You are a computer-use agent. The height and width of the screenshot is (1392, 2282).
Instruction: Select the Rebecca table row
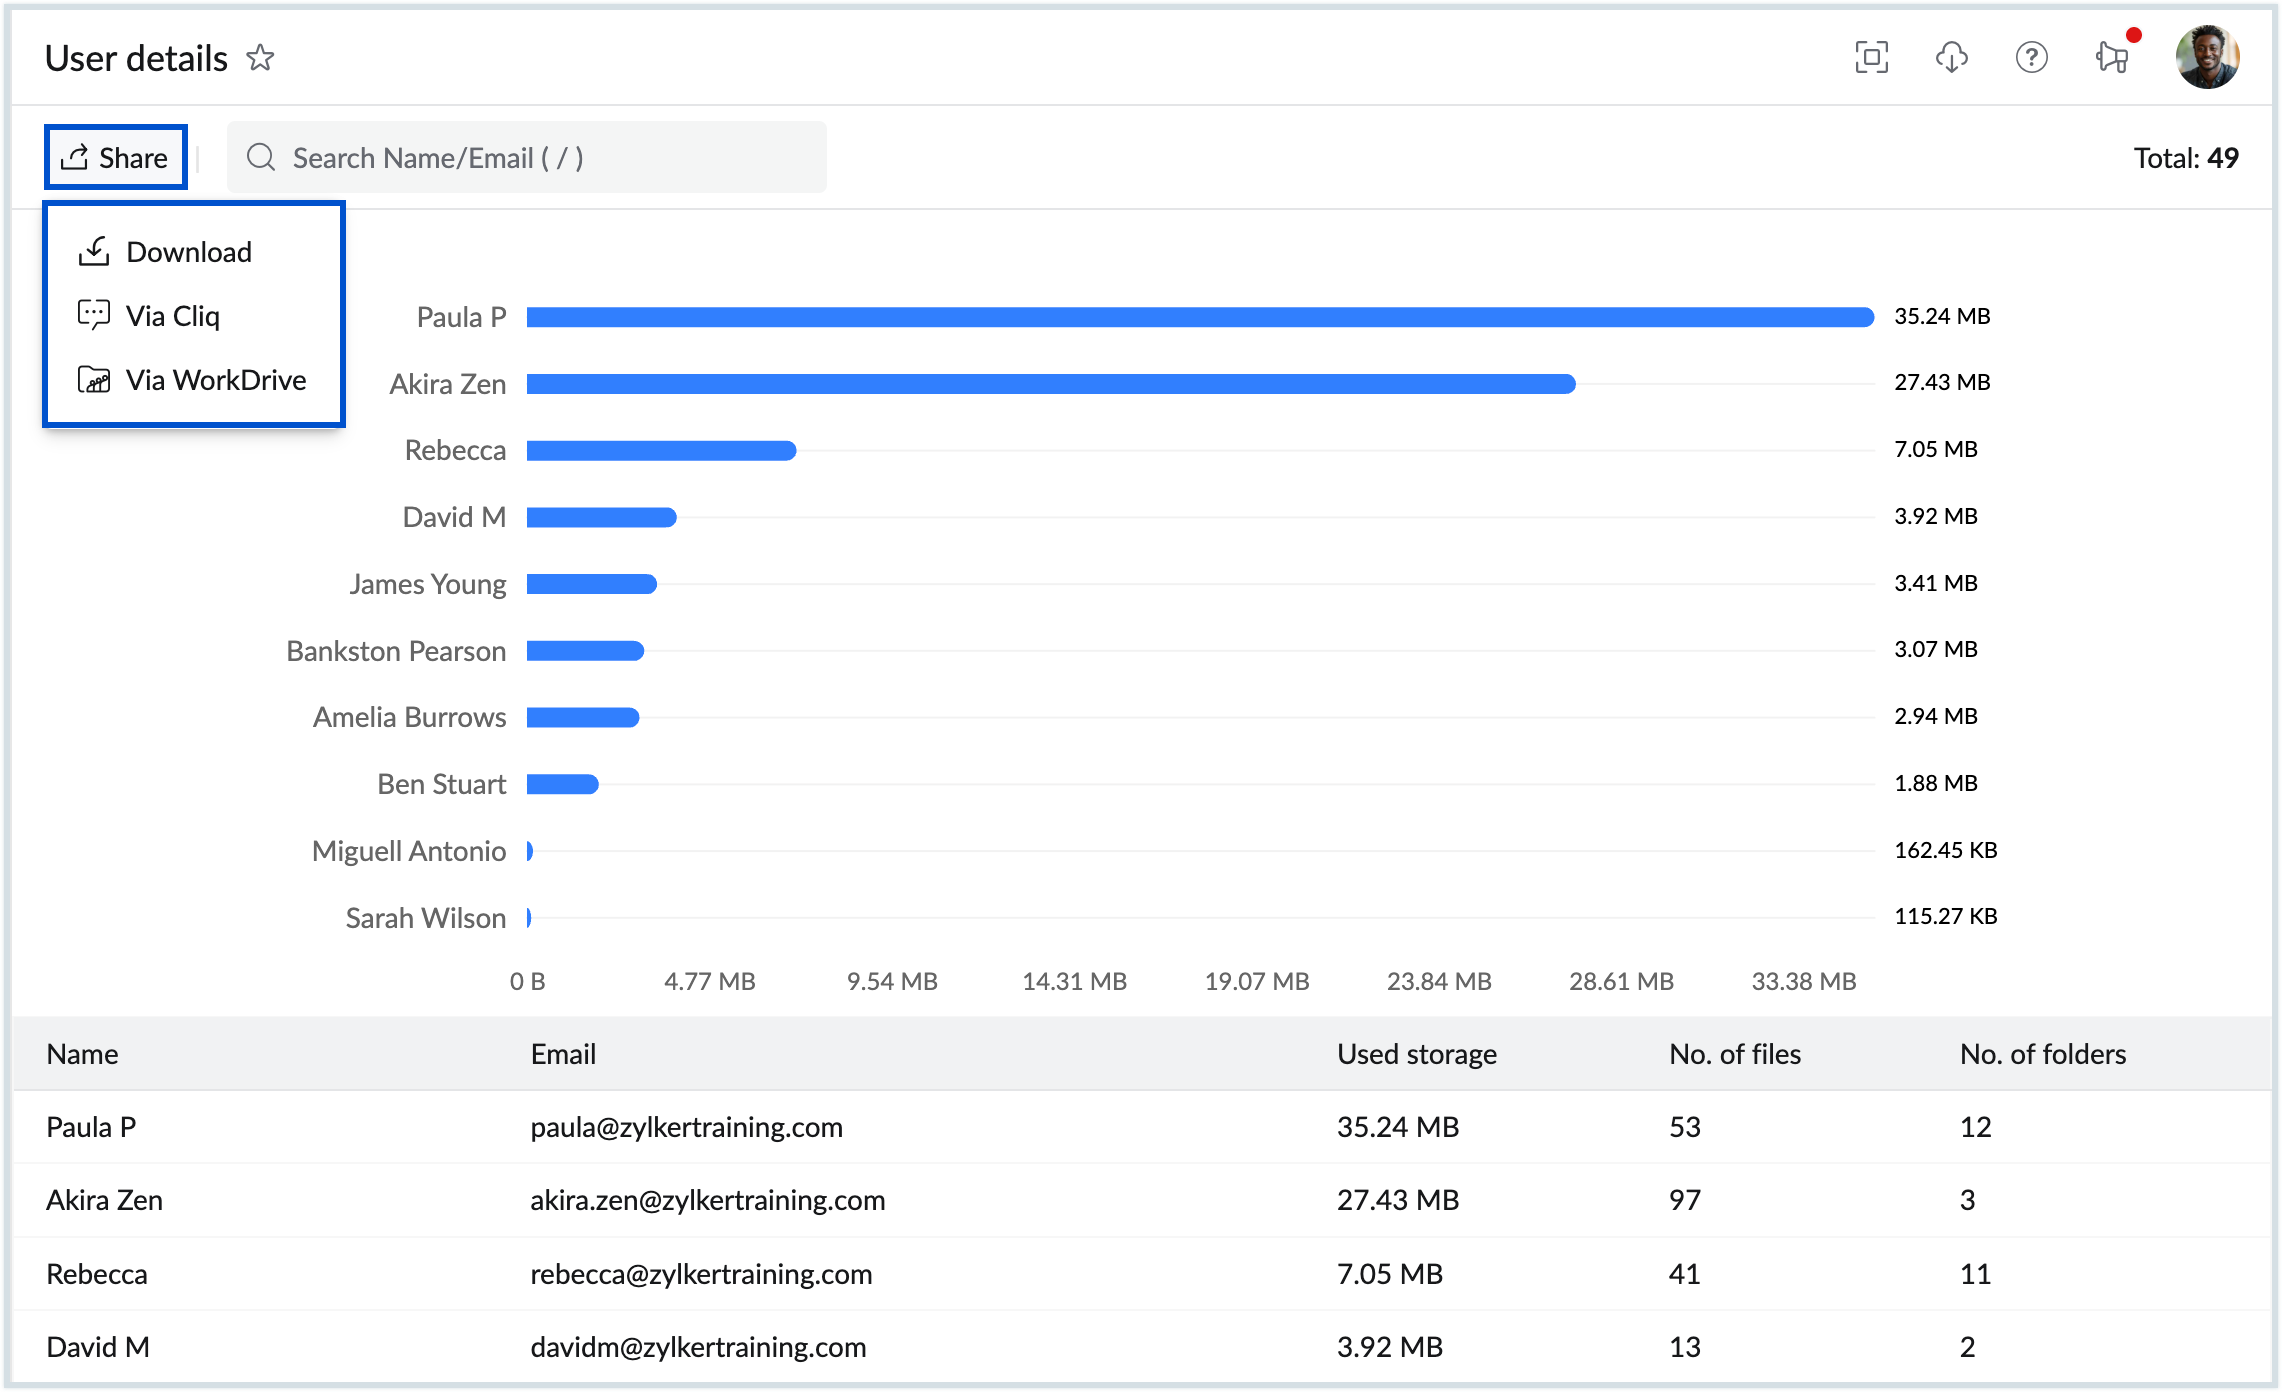(97, 1274)
